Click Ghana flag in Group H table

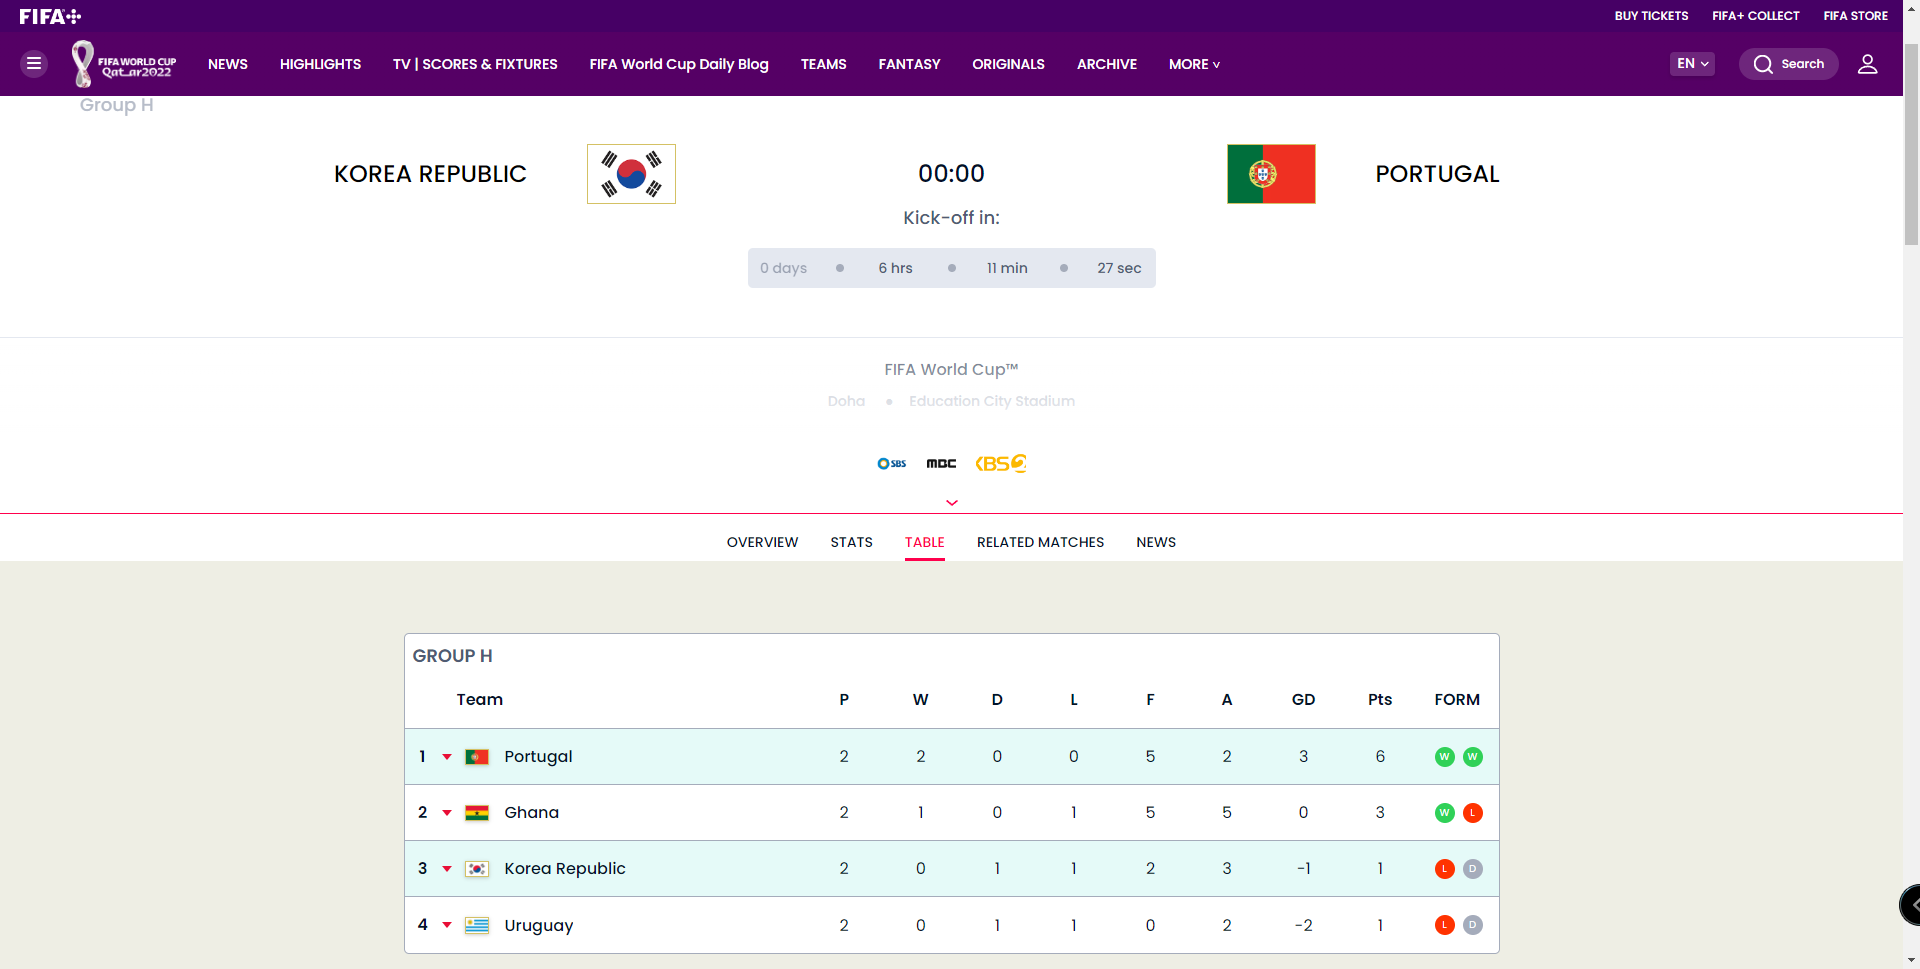click(477, 813)
